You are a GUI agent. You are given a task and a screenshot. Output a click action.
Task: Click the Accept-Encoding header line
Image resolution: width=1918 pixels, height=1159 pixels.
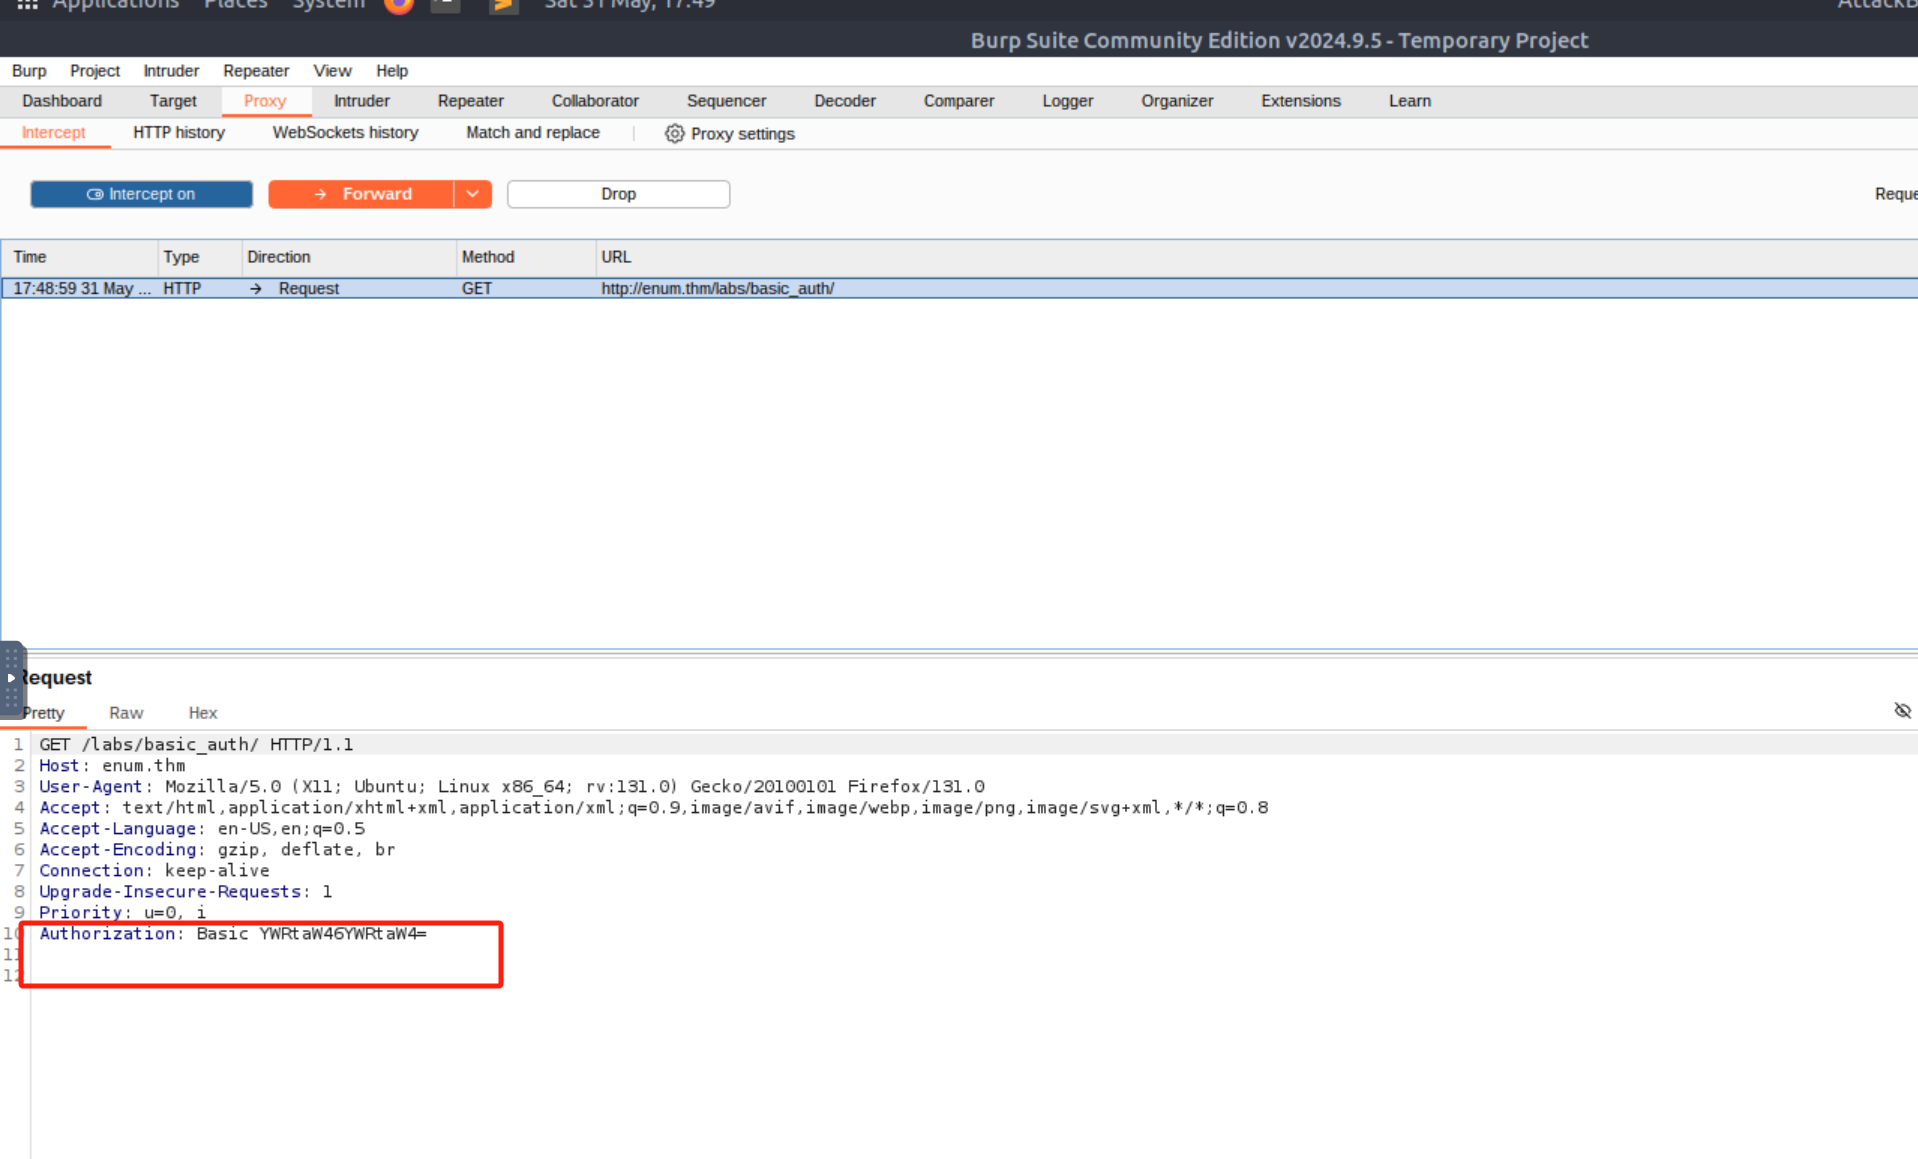(217, 849)
